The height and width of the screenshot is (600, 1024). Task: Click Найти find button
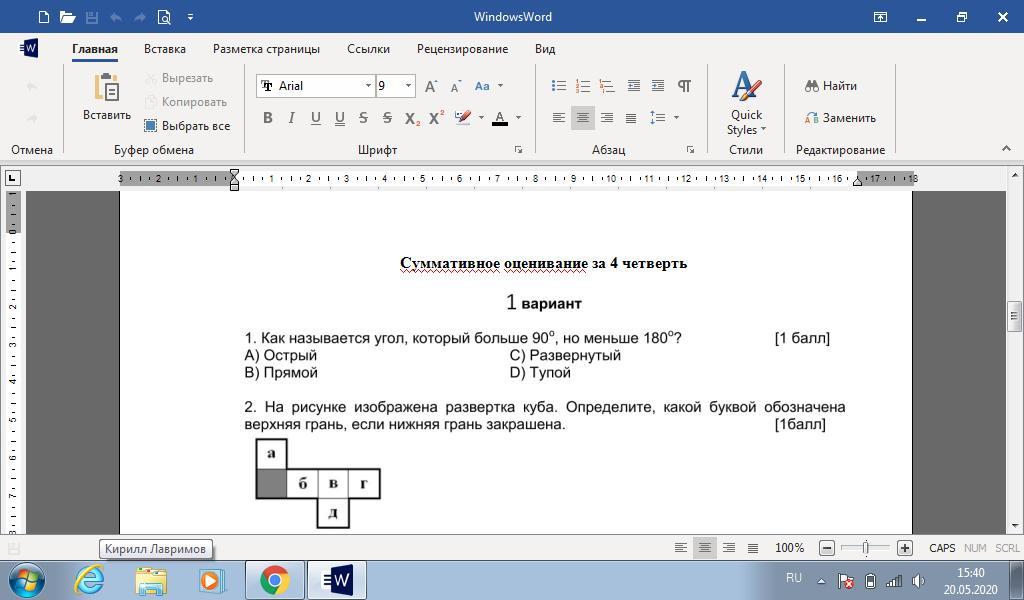point(831,86)
